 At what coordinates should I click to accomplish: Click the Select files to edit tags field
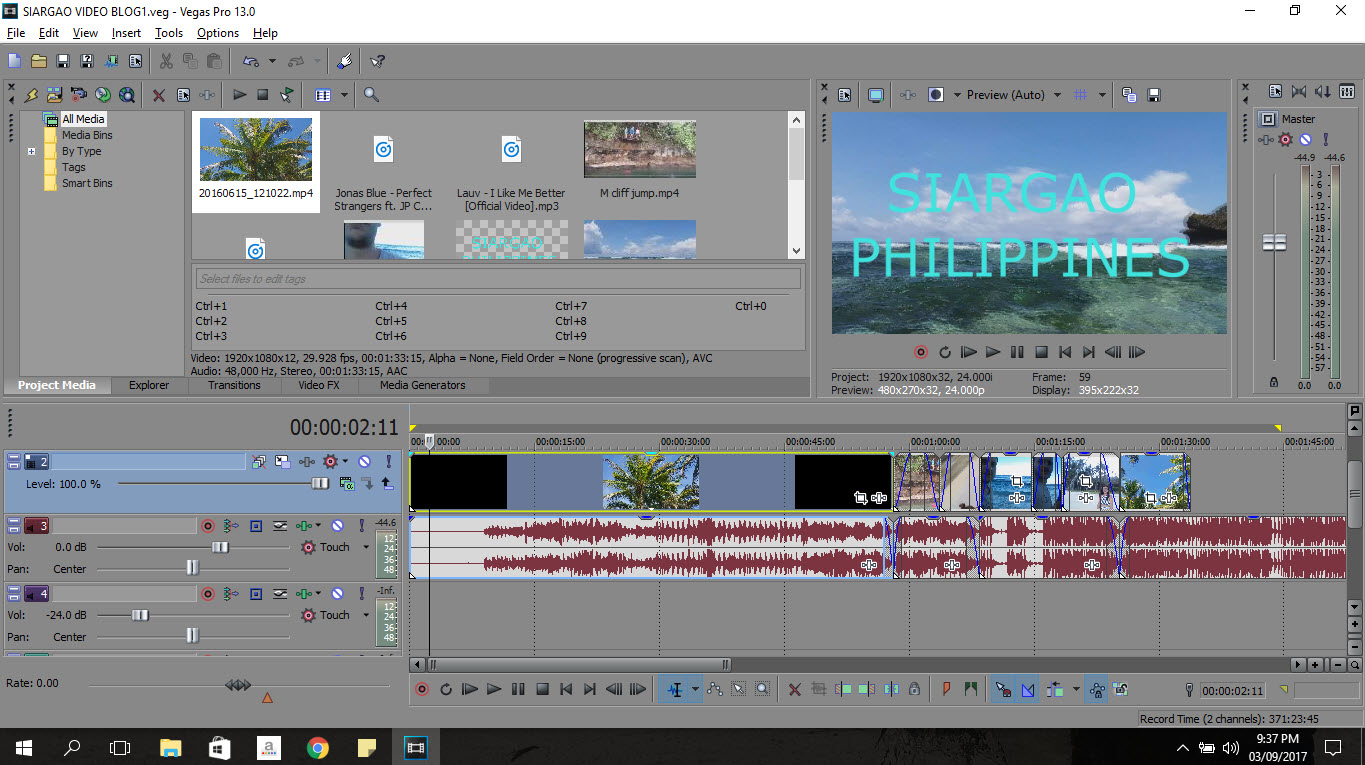497,279
